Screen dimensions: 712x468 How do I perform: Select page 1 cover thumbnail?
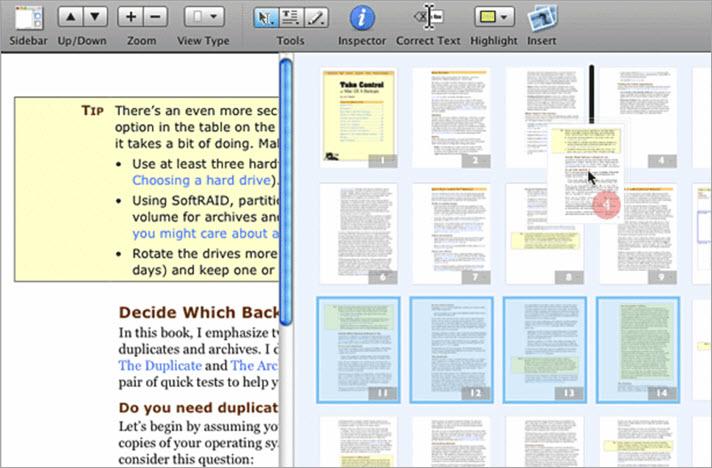coord(358,116)
